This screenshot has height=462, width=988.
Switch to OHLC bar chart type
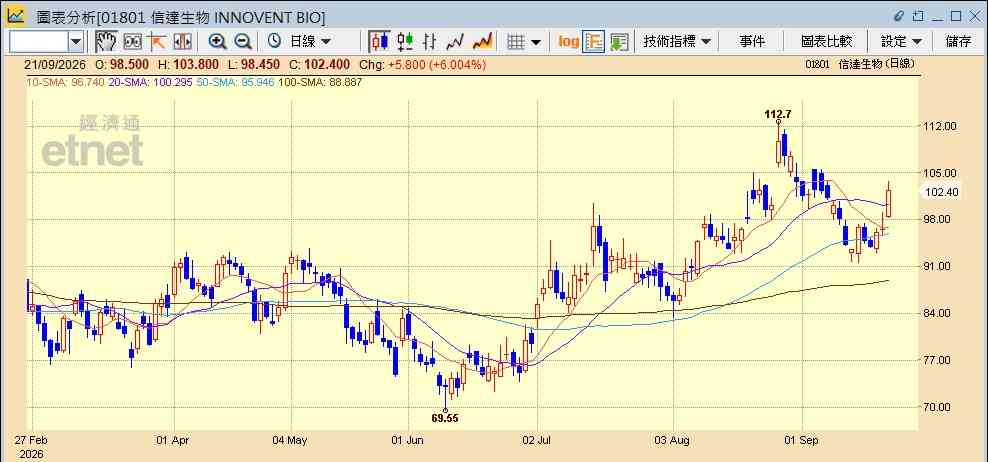(430, 42)
